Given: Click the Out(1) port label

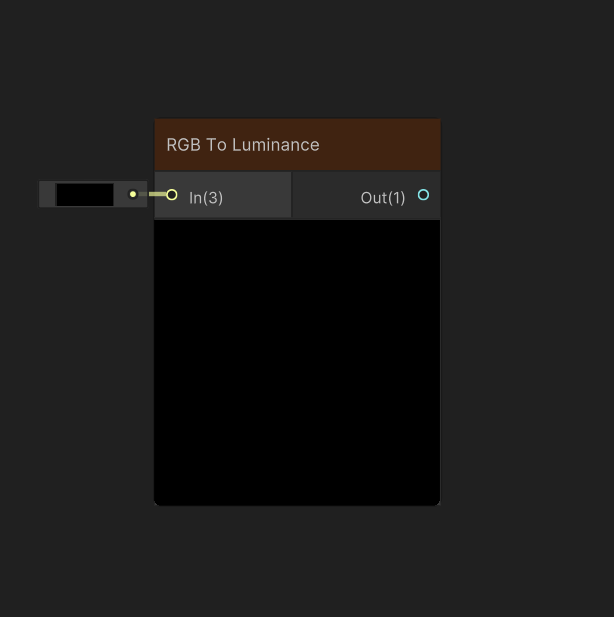Looking at the screenshot, I should point(383,198).
